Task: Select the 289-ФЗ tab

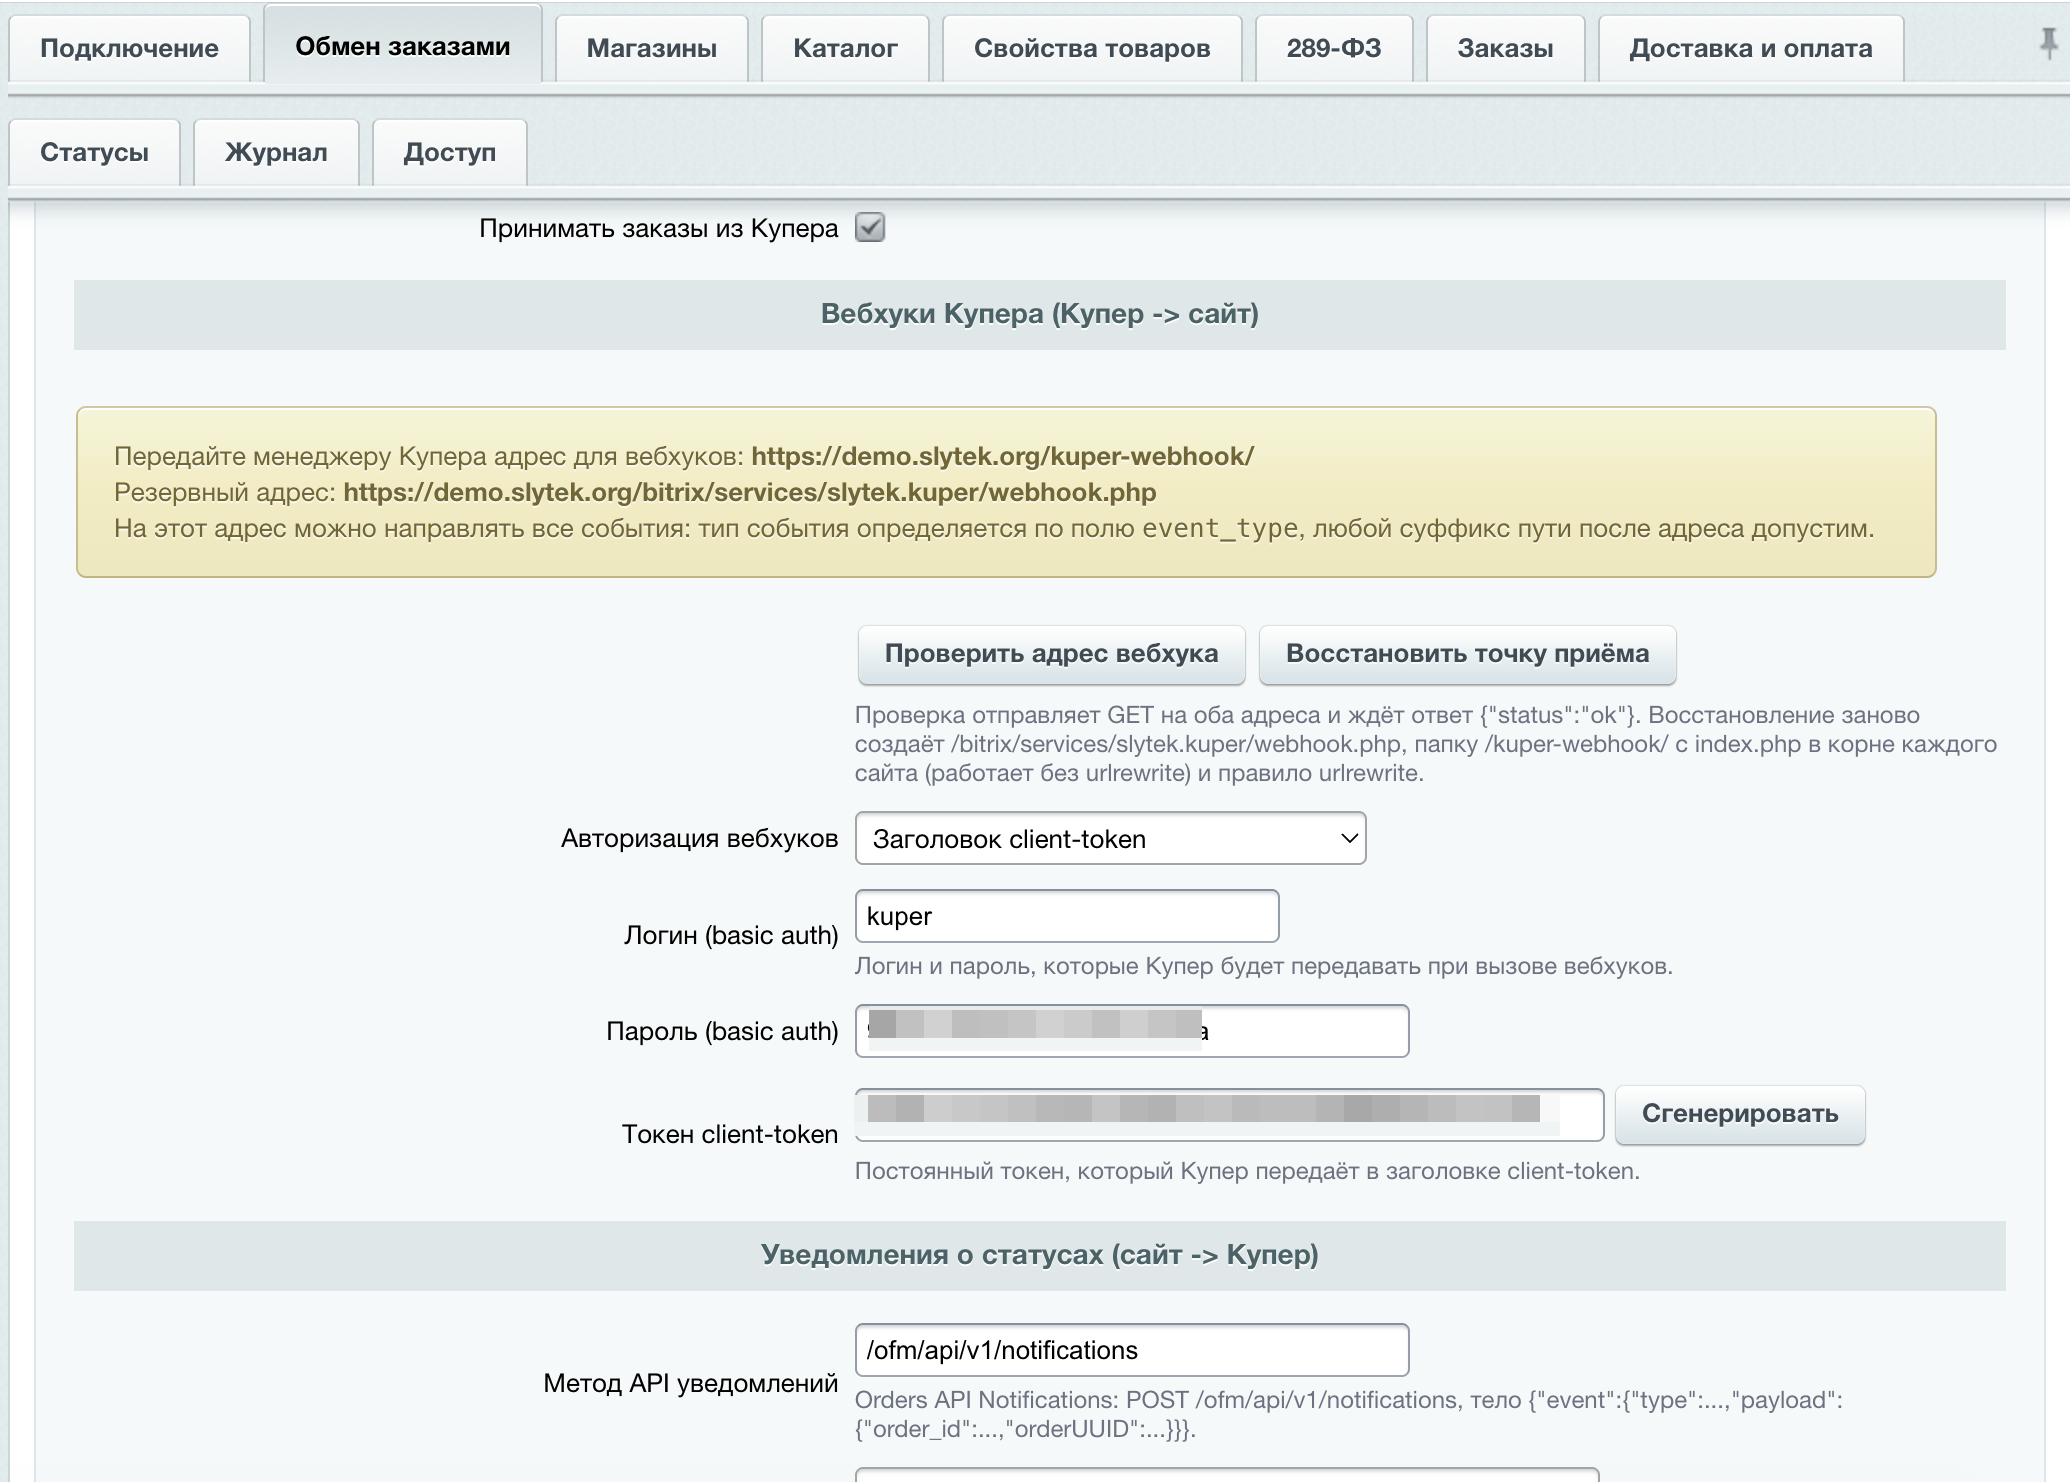Action: pyautogui.click(x=1334, y=48)
